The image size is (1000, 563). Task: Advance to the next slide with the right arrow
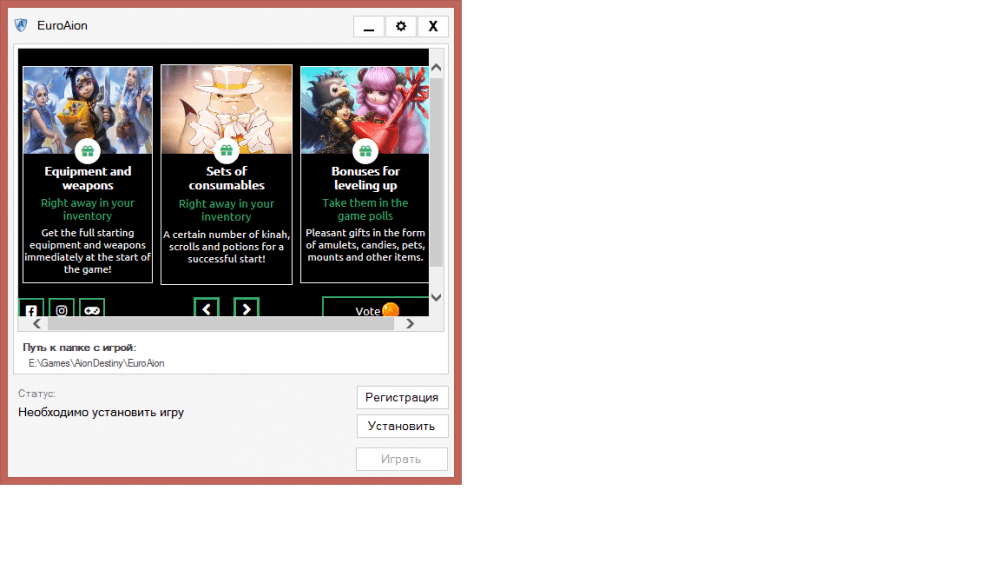coord(246,309)
